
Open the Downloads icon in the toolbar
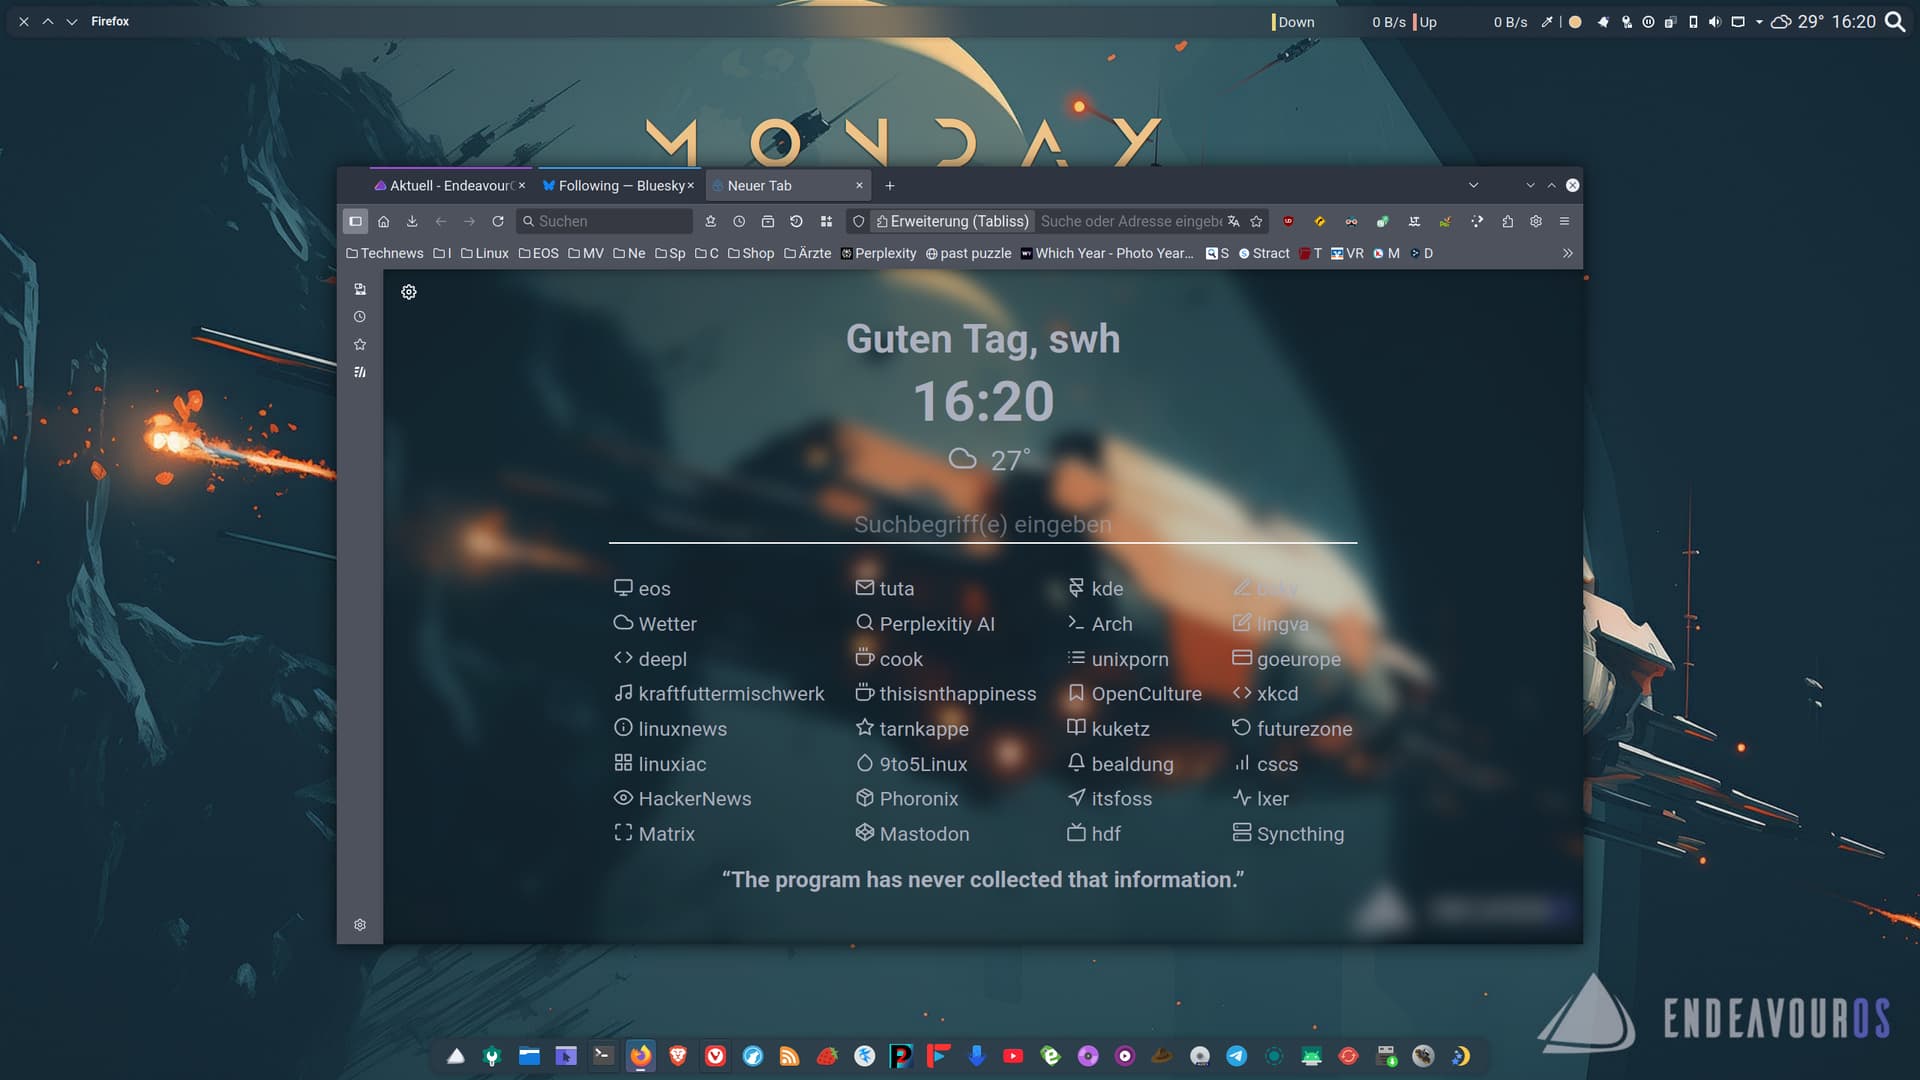(x=412, y=221)
